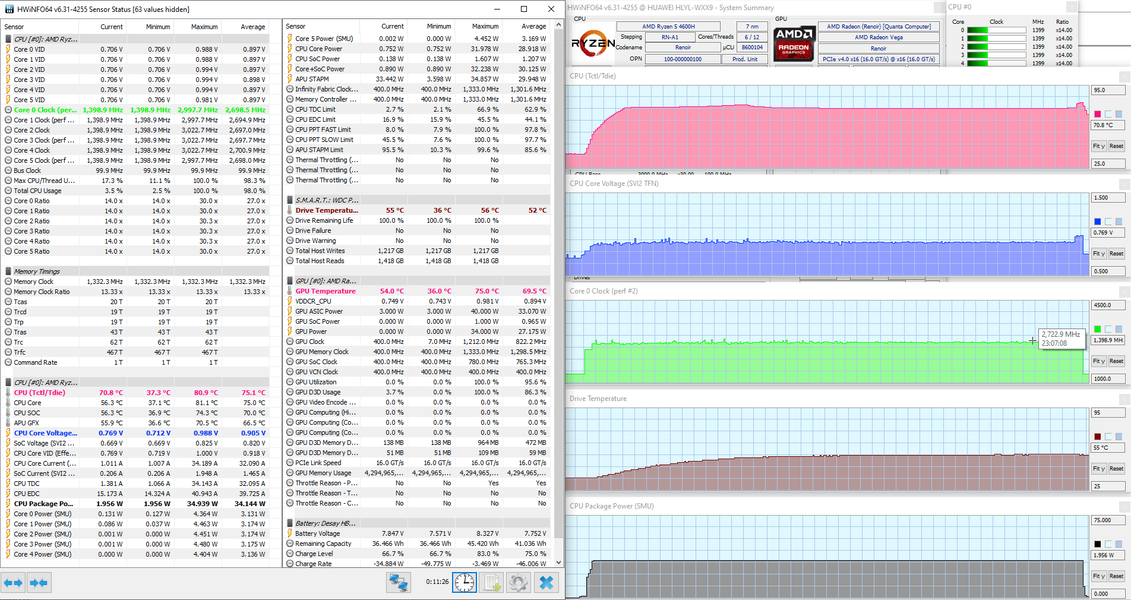The image size is (1131, 600).
Task: Click the Maximum column header in right pane
Action: [485, 27]
